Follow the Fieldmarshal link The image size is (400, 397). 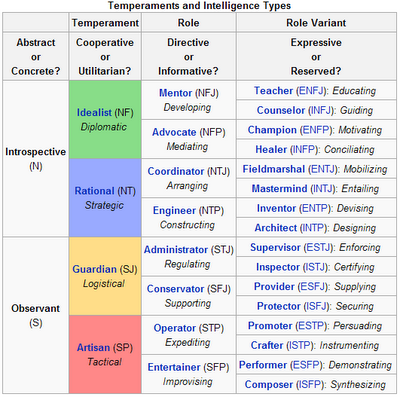(x=274, y=169)
